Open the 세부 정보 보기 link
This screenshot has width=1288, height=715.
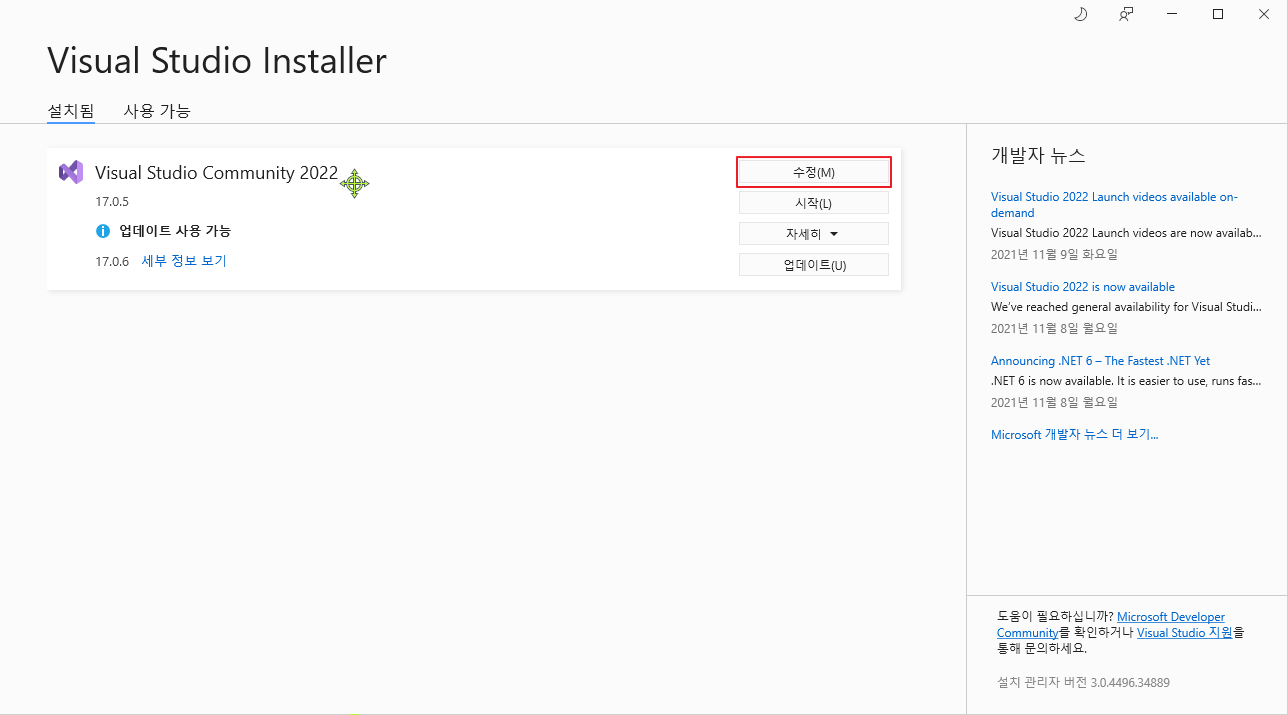[184, 261]
